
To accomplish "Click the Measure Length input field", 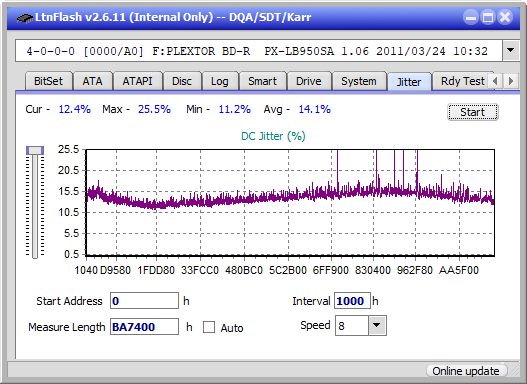I will [x=145, y=327].
